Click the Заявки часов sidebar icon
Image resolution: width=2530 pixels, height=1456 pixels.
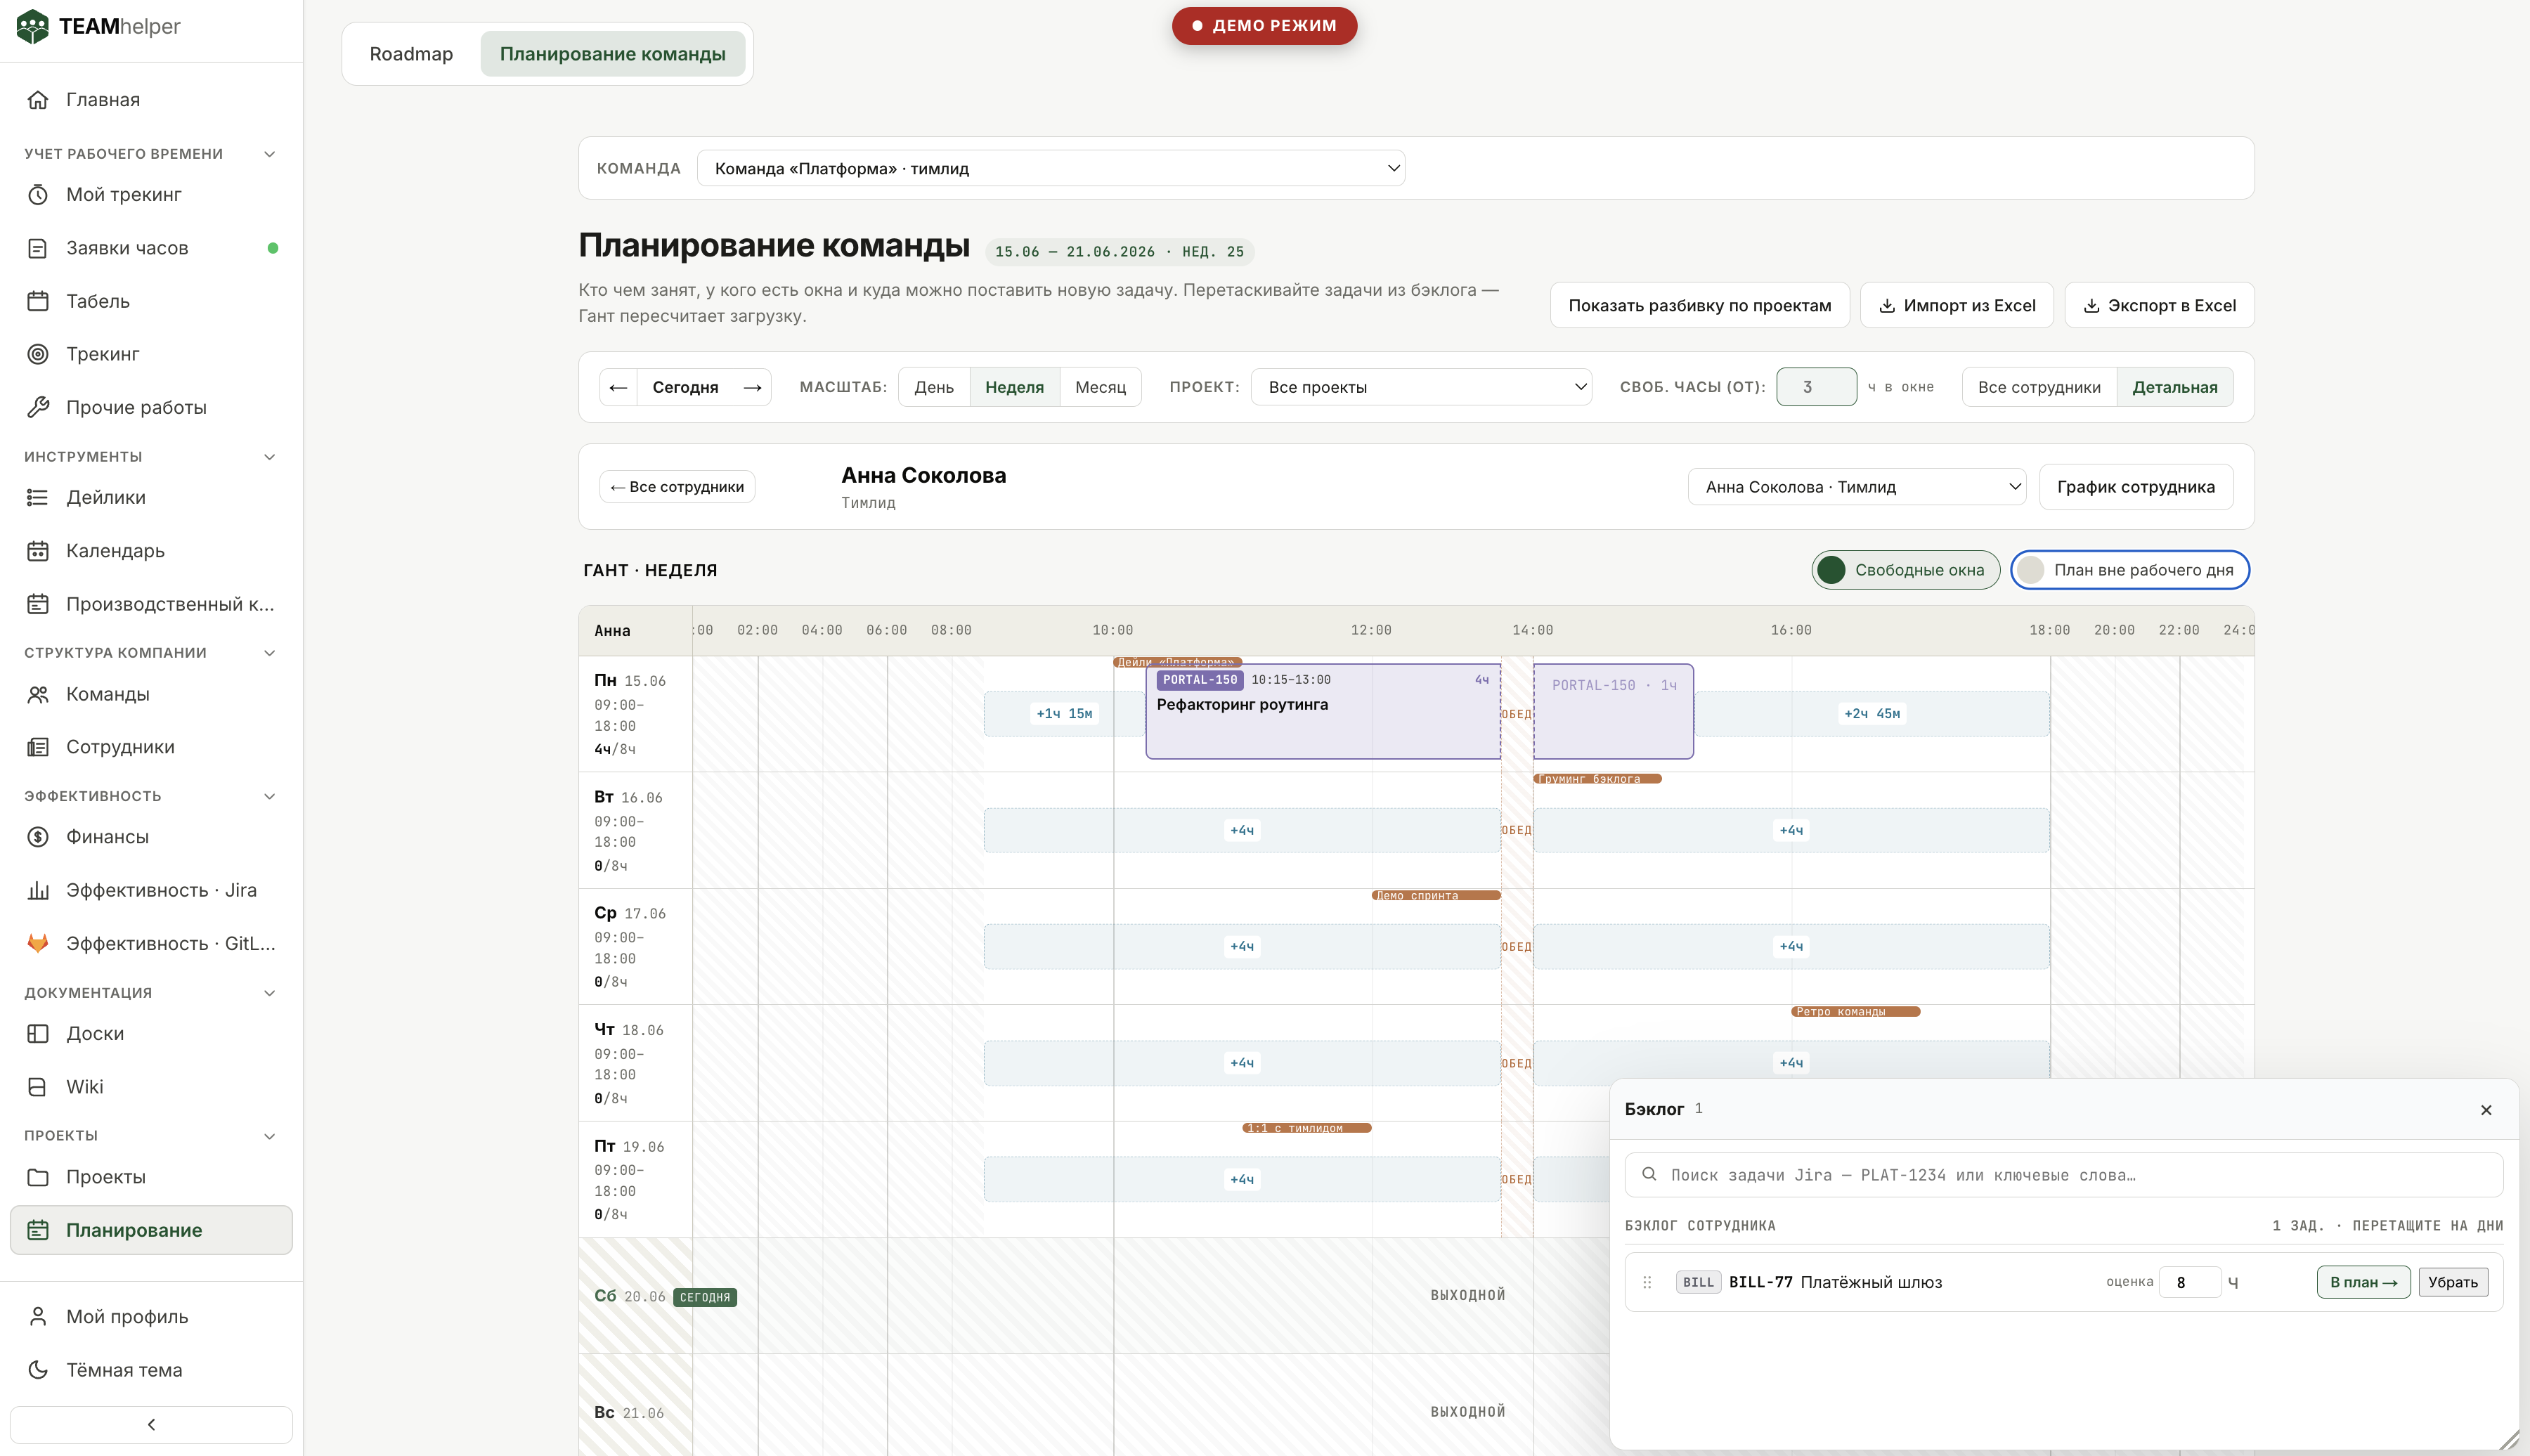[x=38, y=248]
